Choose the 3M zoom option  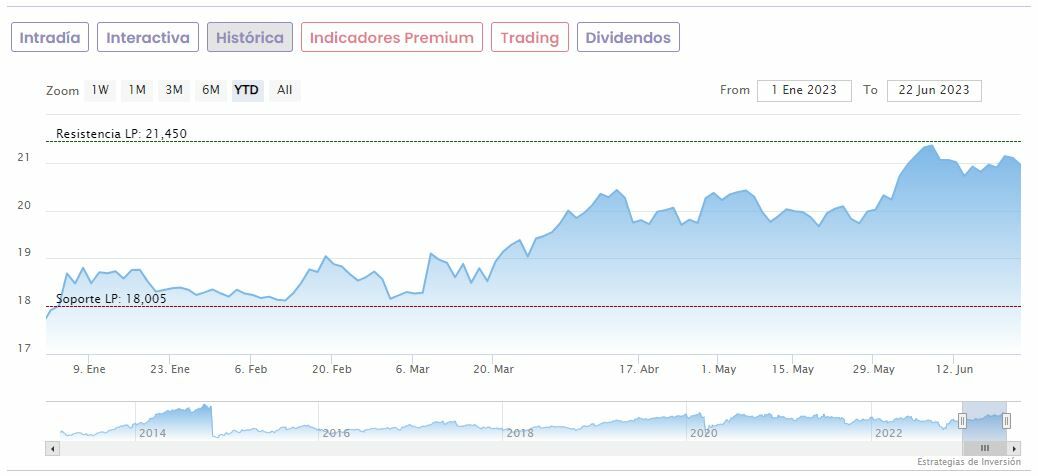coord(174,90)
